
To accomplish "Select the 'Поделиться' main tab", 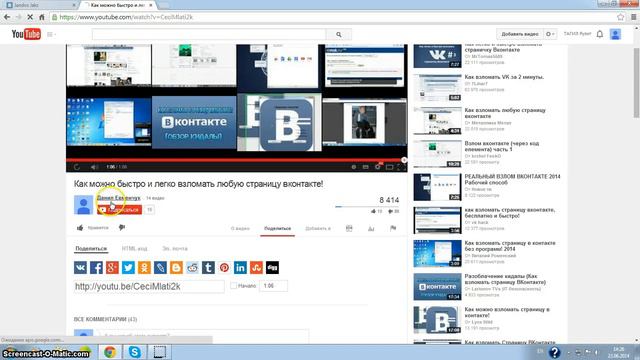I will 278,229.
